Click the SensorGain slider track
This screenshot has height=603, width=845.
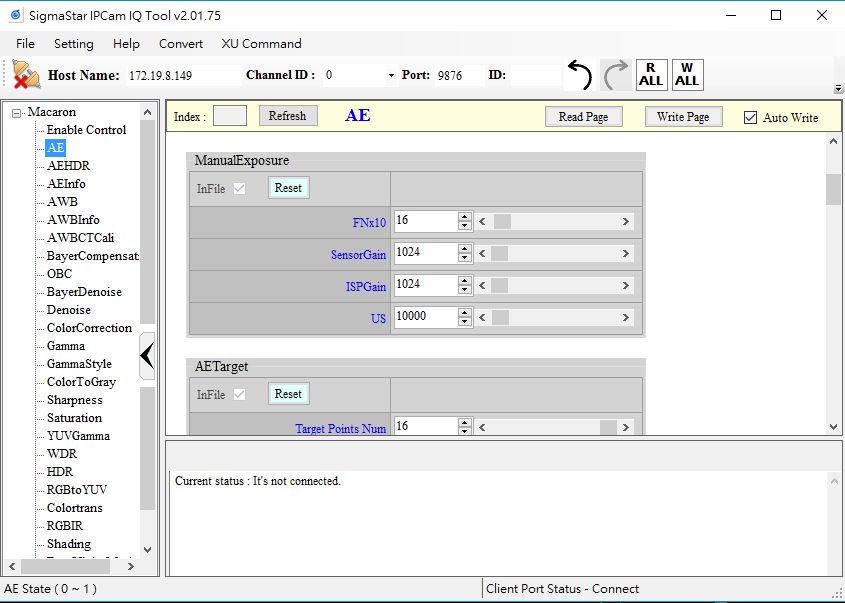coord(555,254)
